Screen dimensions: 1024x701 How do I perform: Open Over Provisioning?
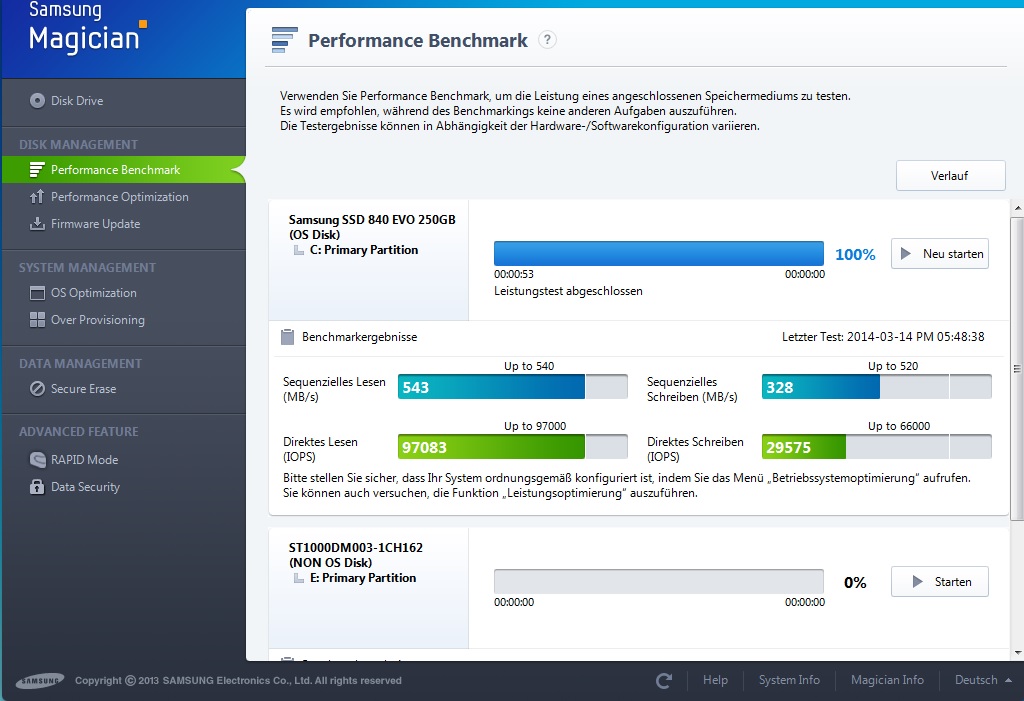[123, 319]
